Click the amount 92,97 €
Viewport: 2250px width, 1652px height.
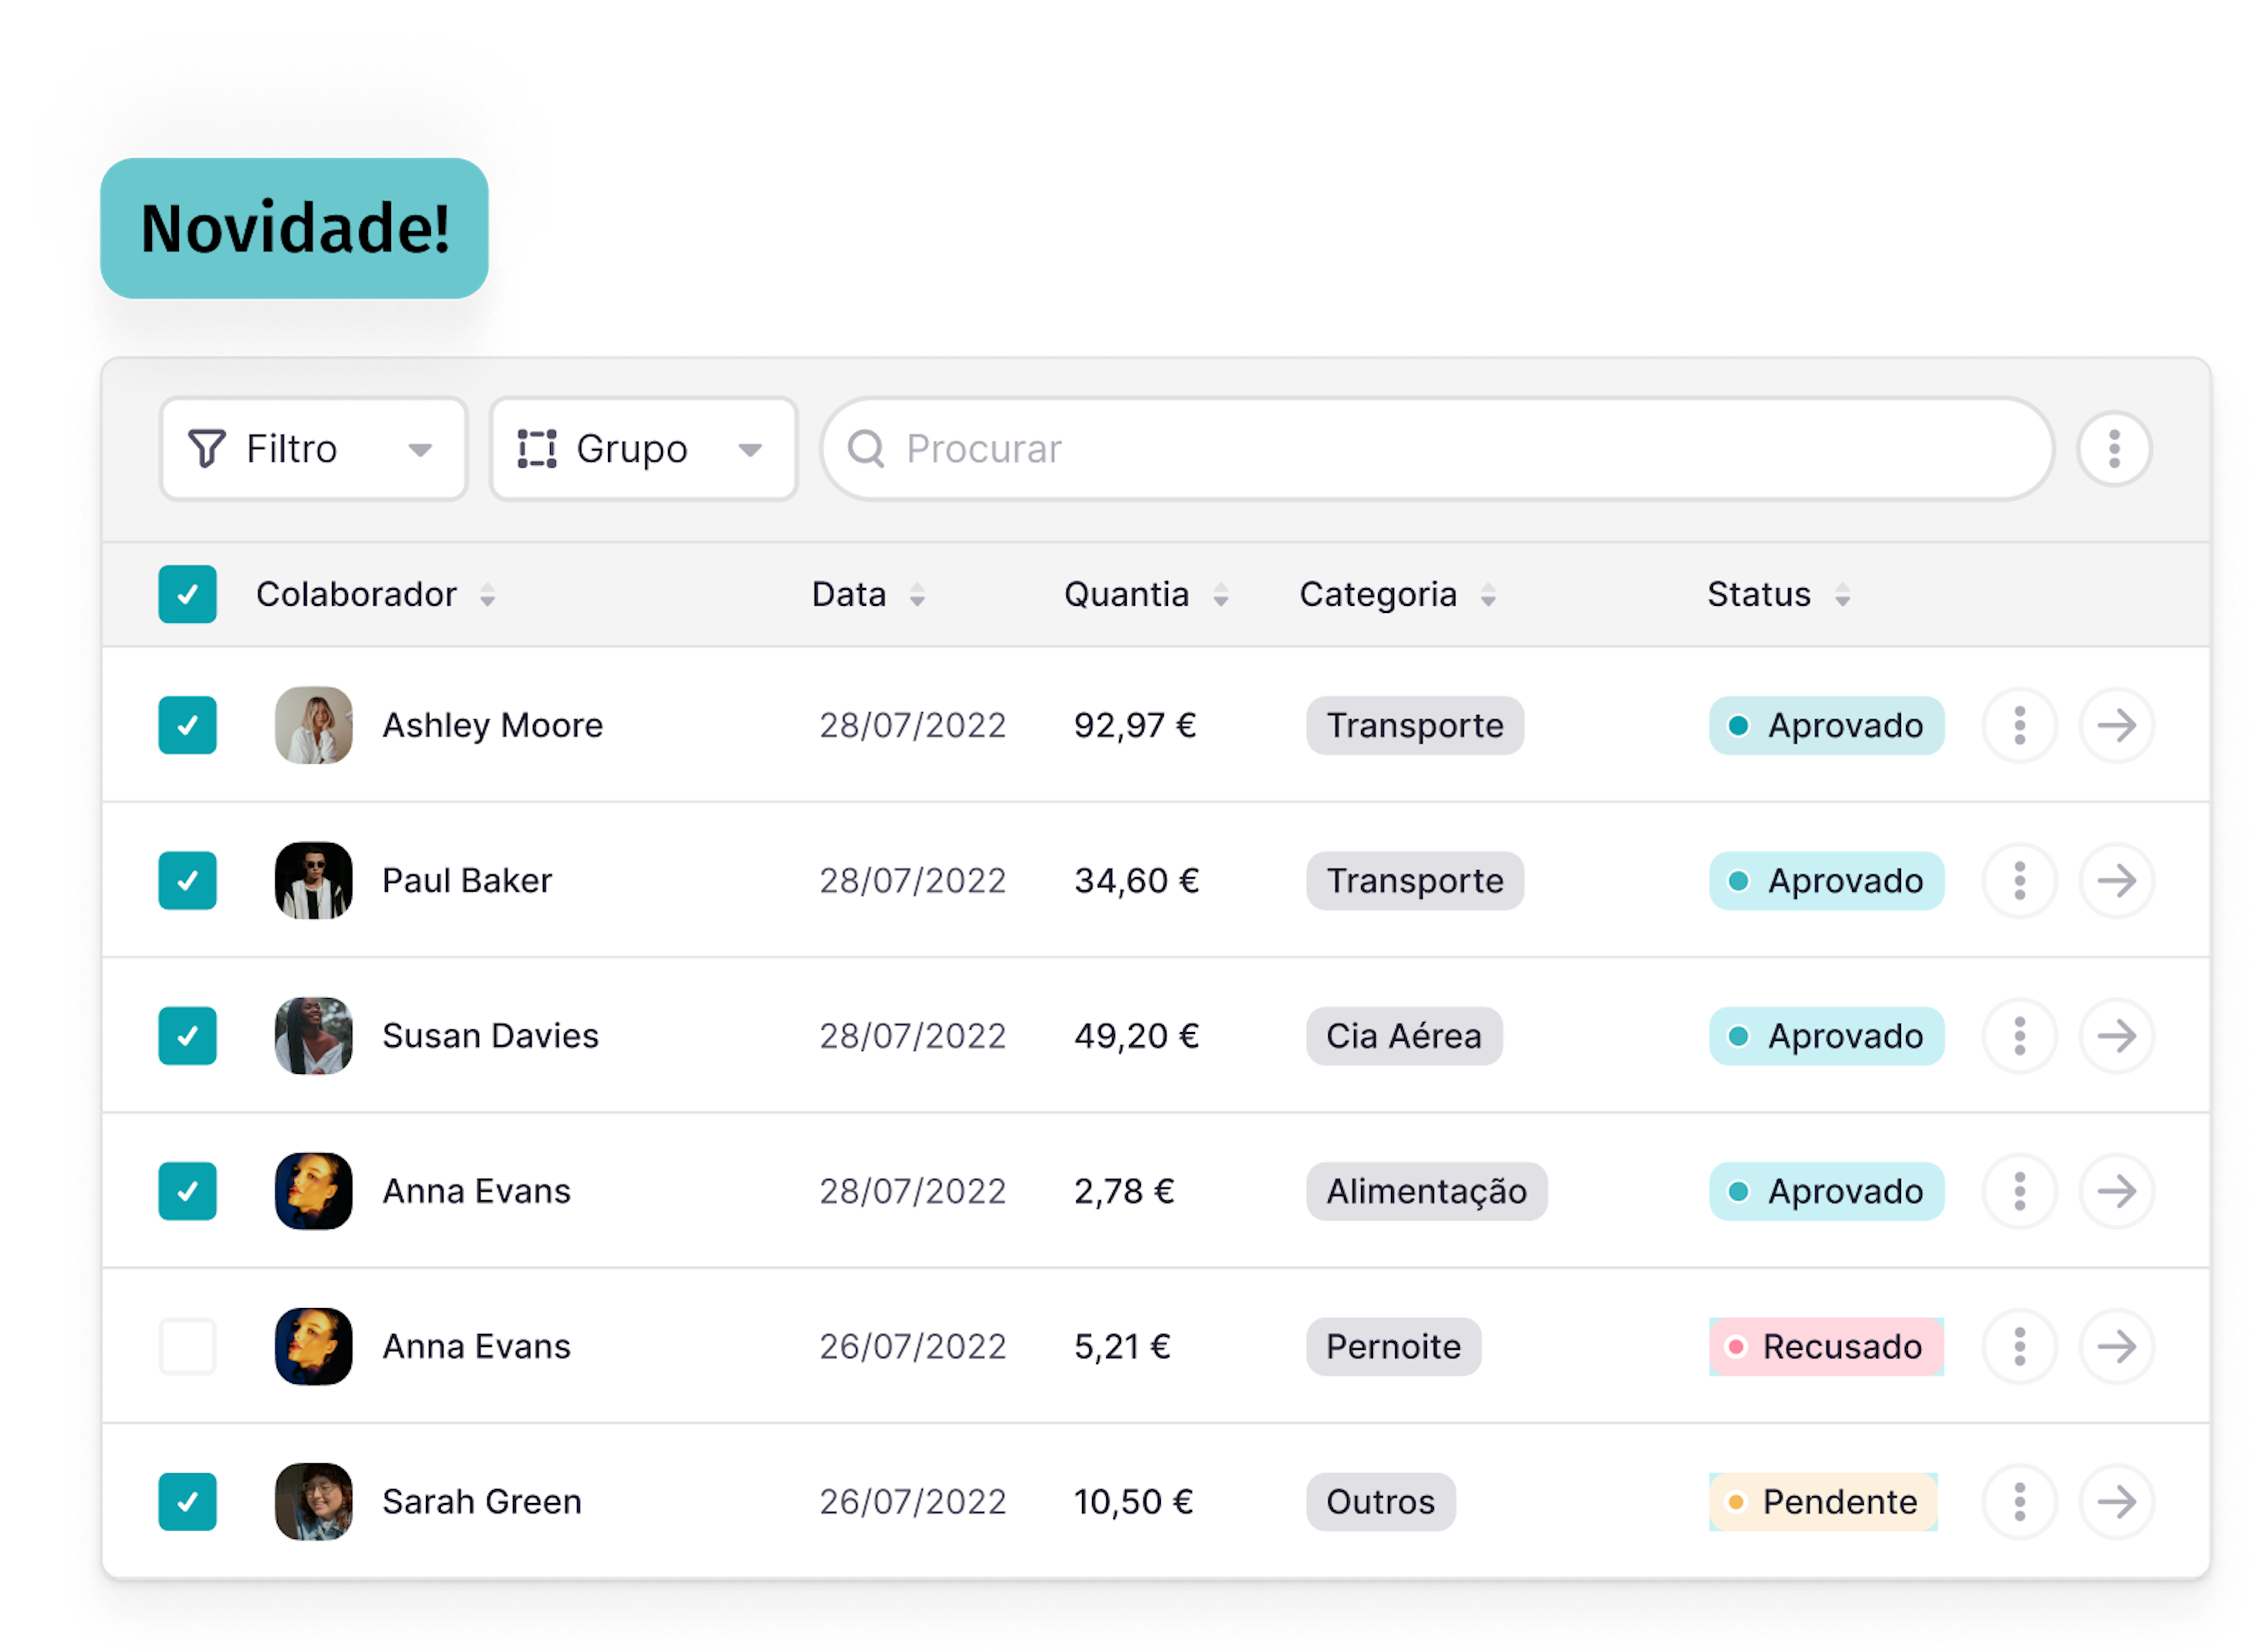point(1134,725)
